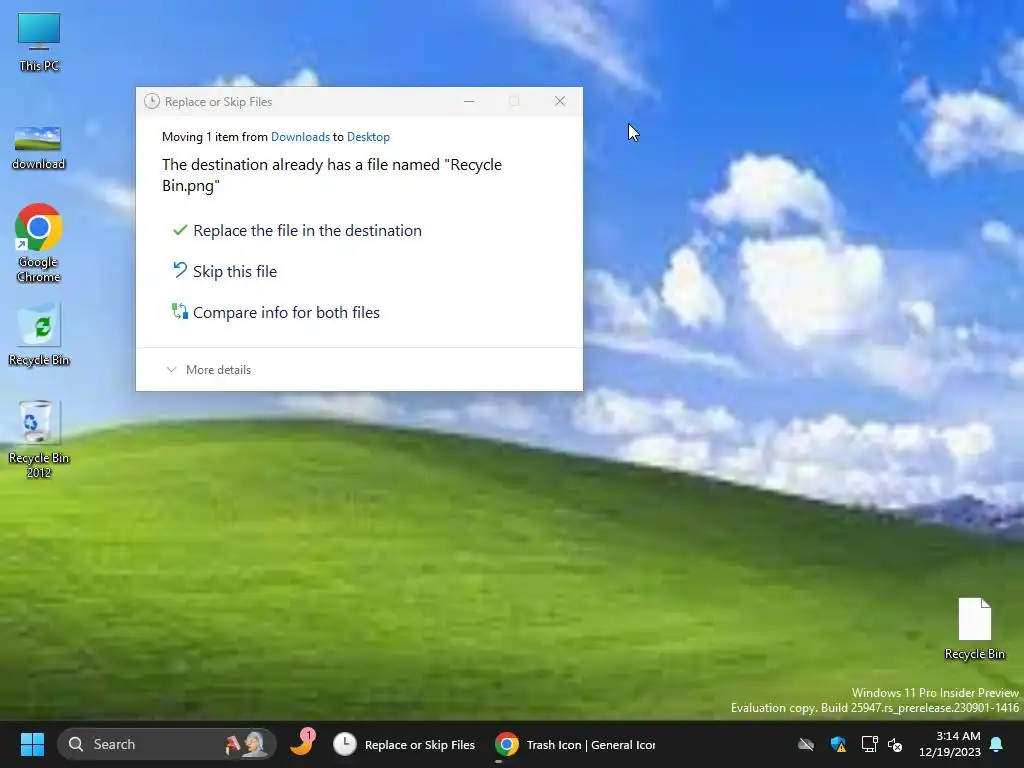Open the clock showing 3:14 AM
Viewport: 1024px width, 768px height.
click(950, 744)
